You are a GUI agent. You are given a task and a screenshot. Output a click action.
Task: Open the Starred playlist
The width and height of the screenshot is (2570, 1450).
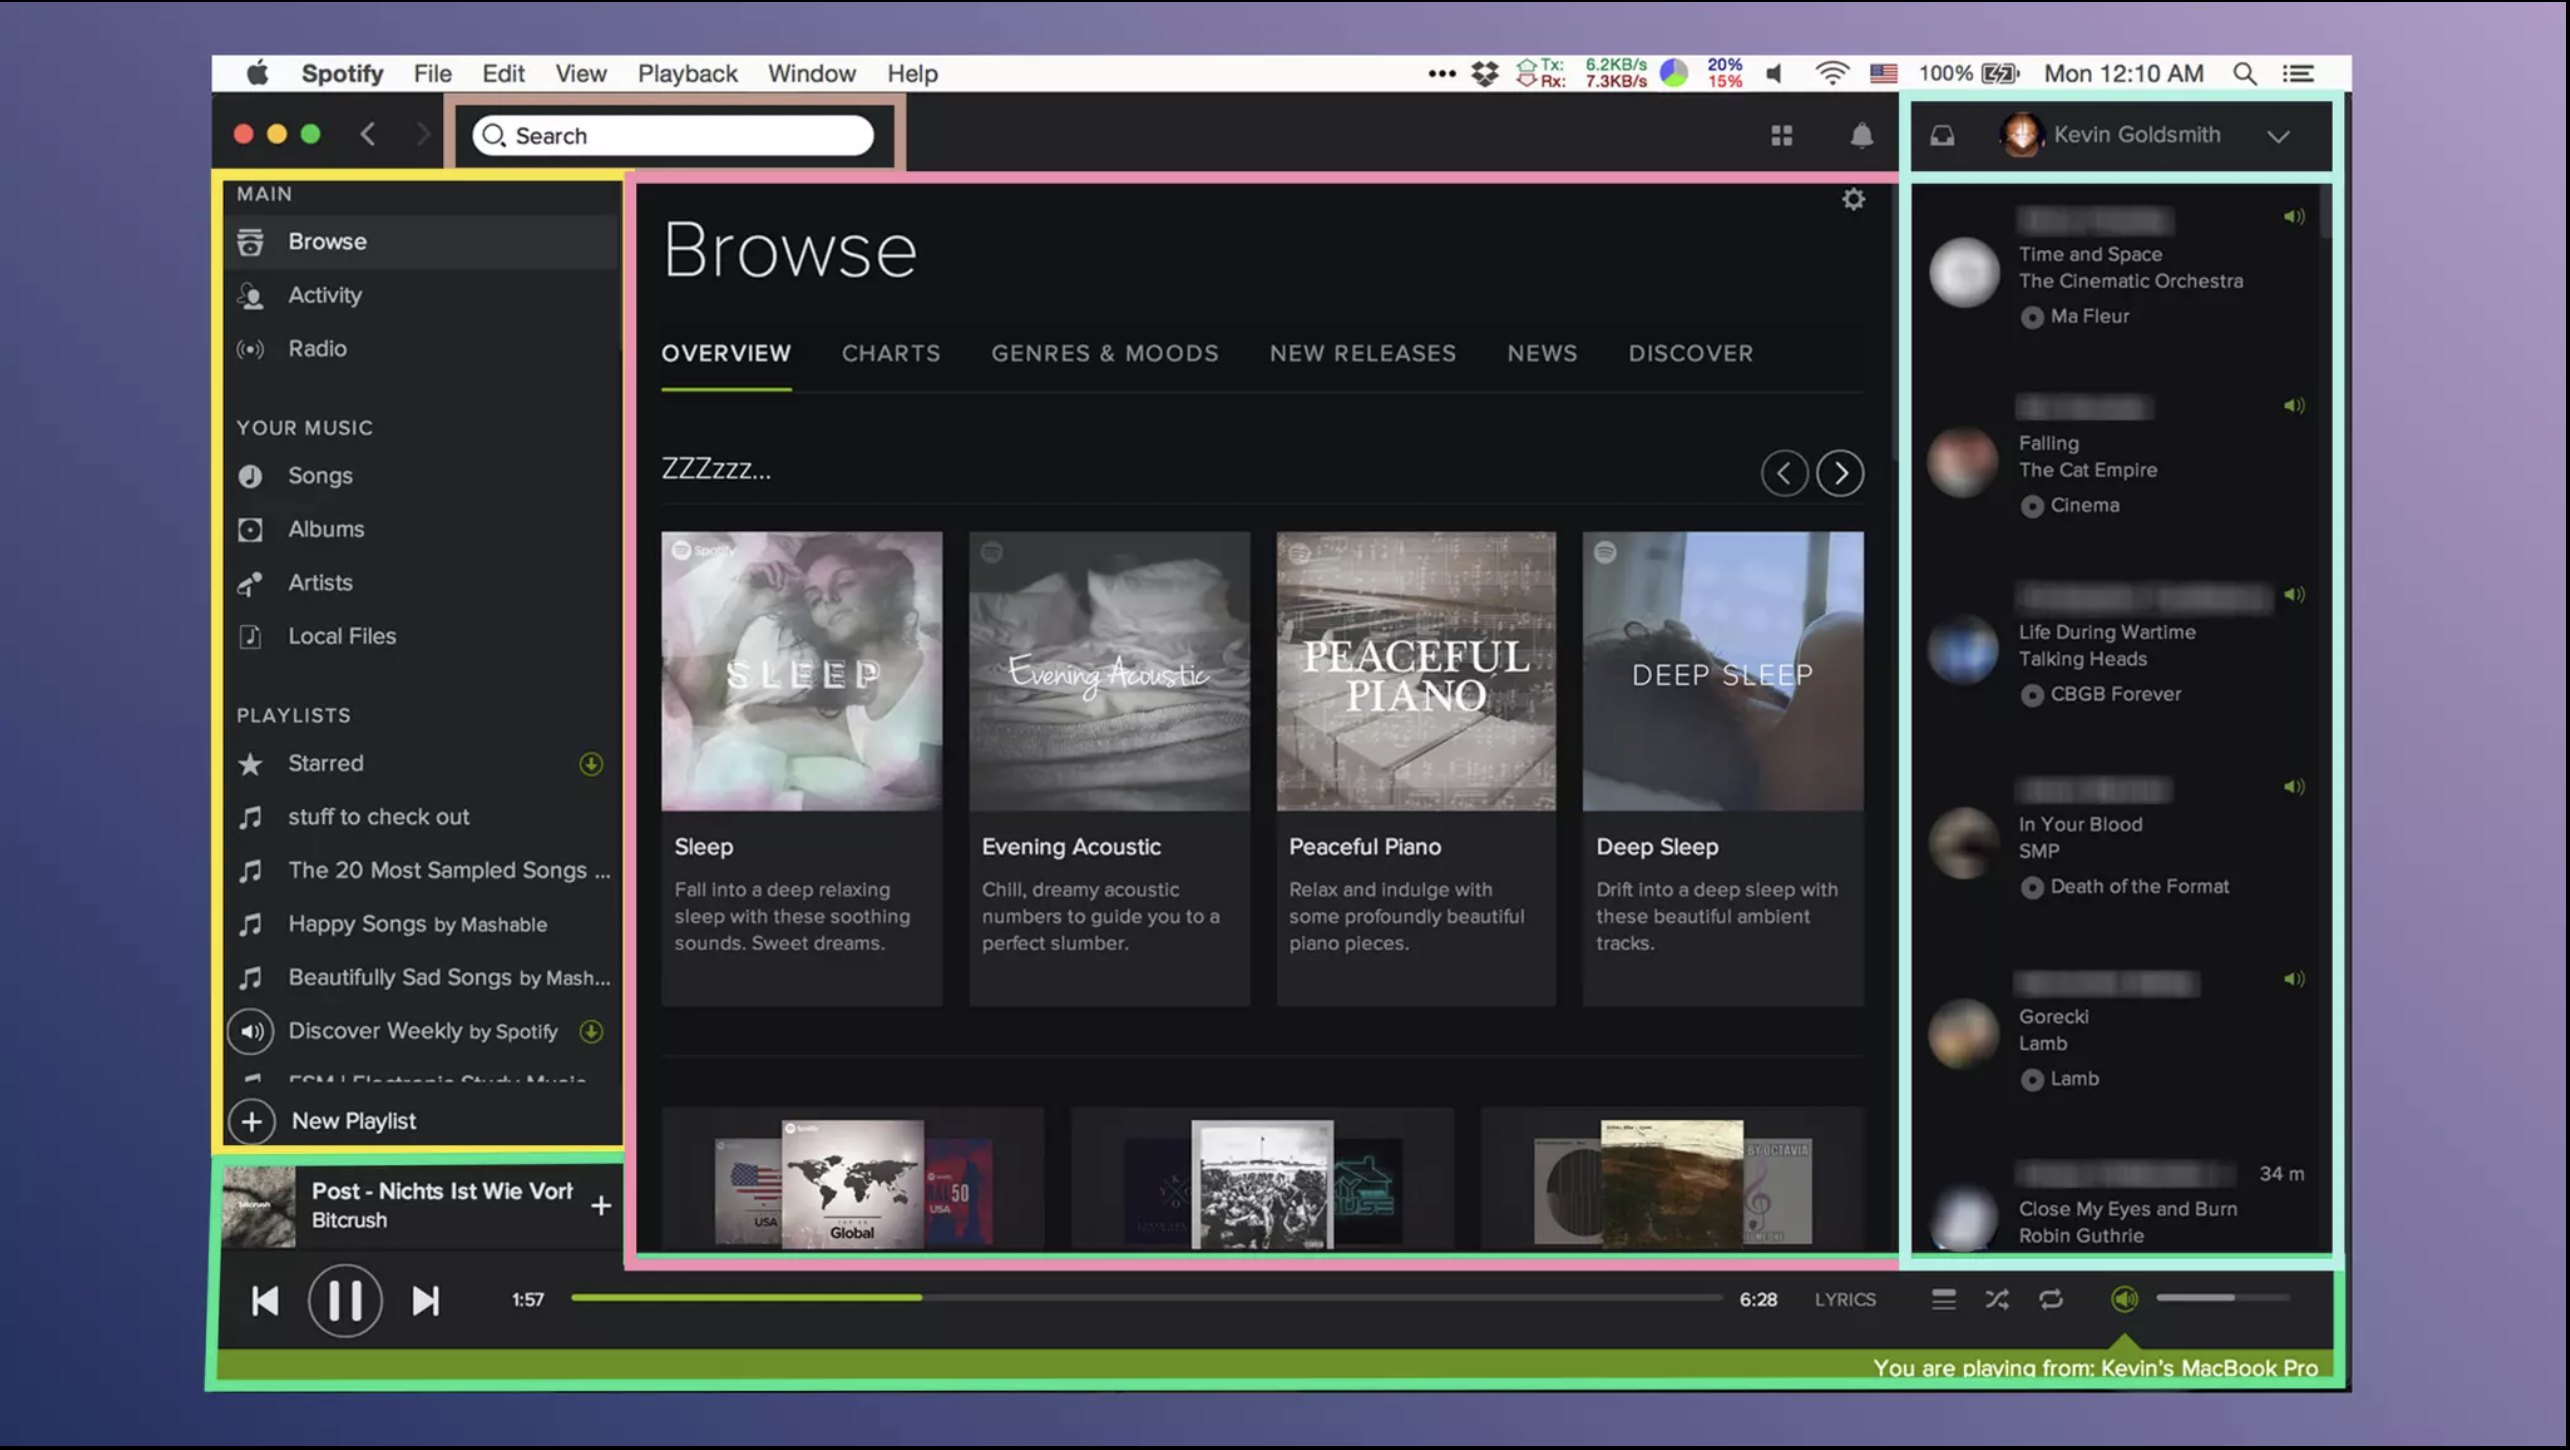pyautogui.click(x=326, y=763)
